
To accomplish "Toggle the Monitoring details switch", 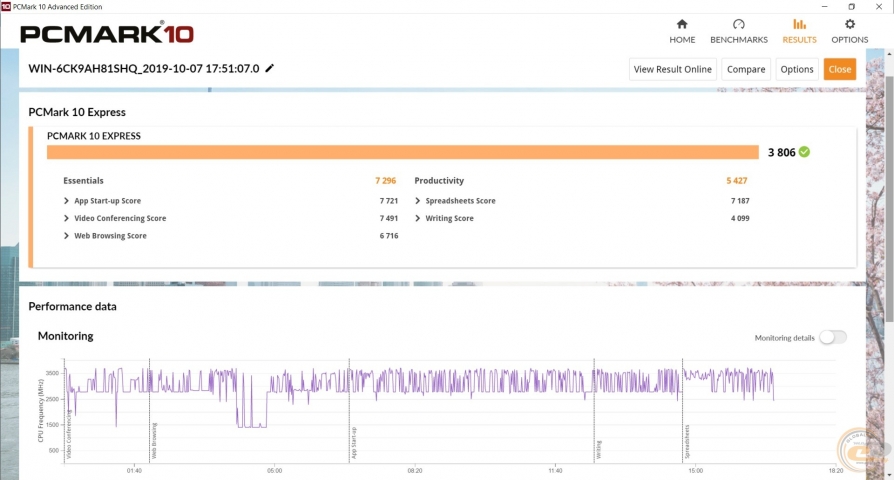I will pos(833,337).
